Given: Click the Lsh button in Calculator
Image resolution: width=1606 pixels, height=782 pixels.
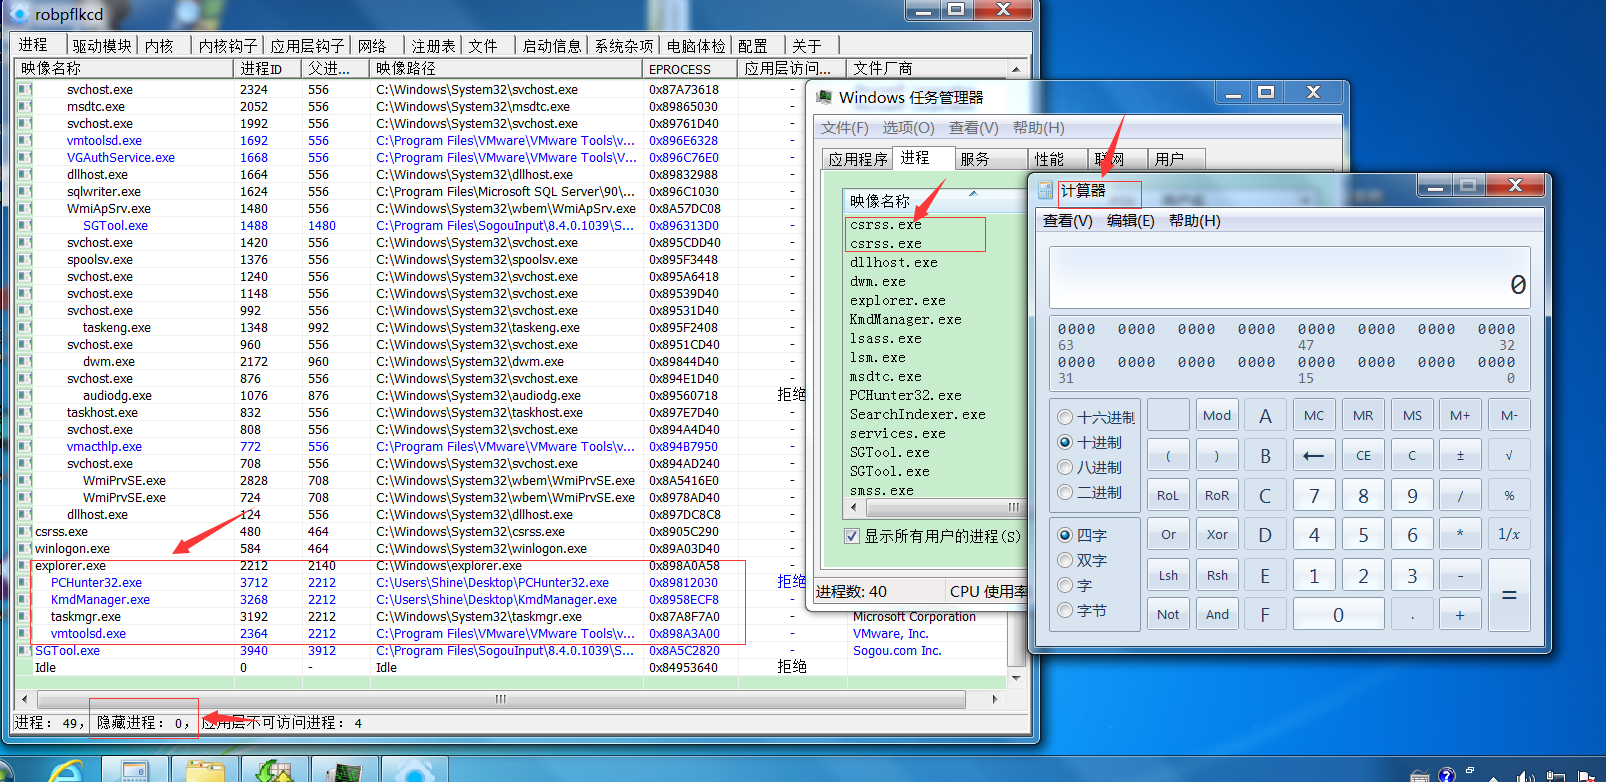Looking at the screenshot, I should (x=1168, y=575).
